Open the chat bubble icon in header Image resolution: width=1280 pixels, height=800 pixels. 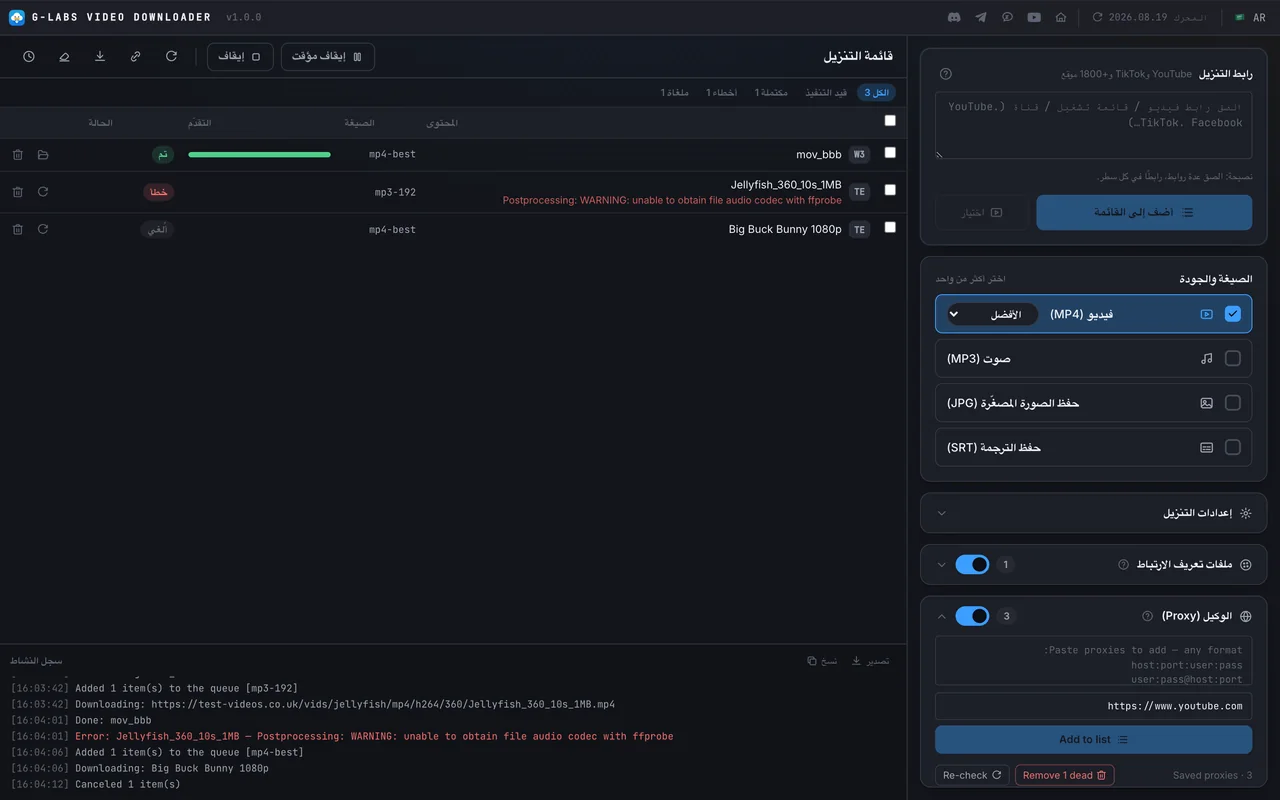click(1007, 17)
